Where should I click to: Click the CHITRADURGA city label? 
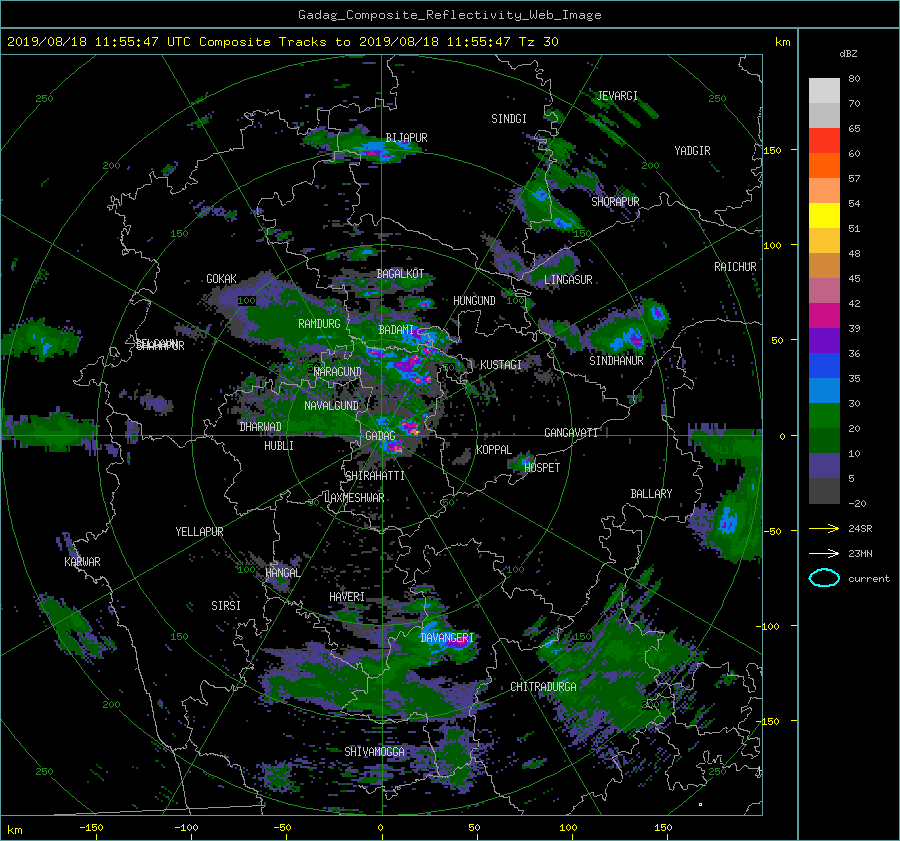pos(543,687)
